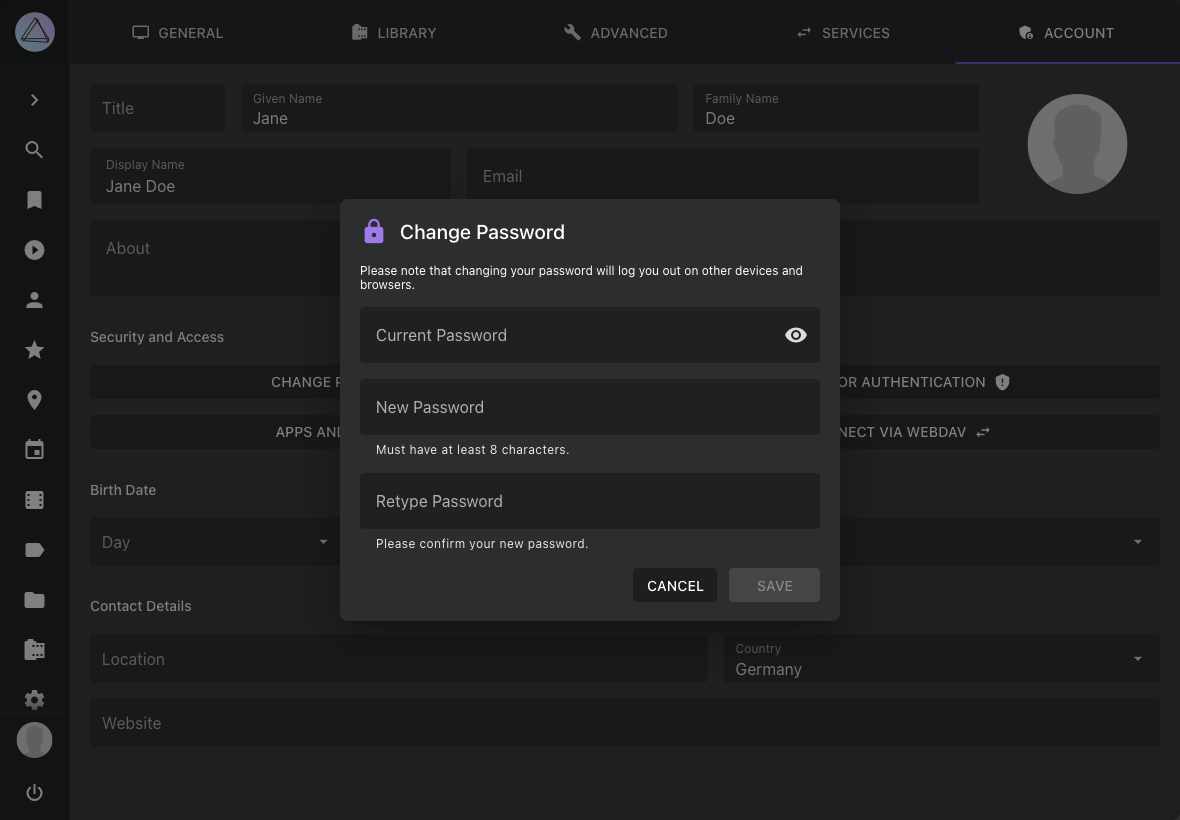
Task: Expand the rightmost birth date dropdown
Action: click(1137, 541)
